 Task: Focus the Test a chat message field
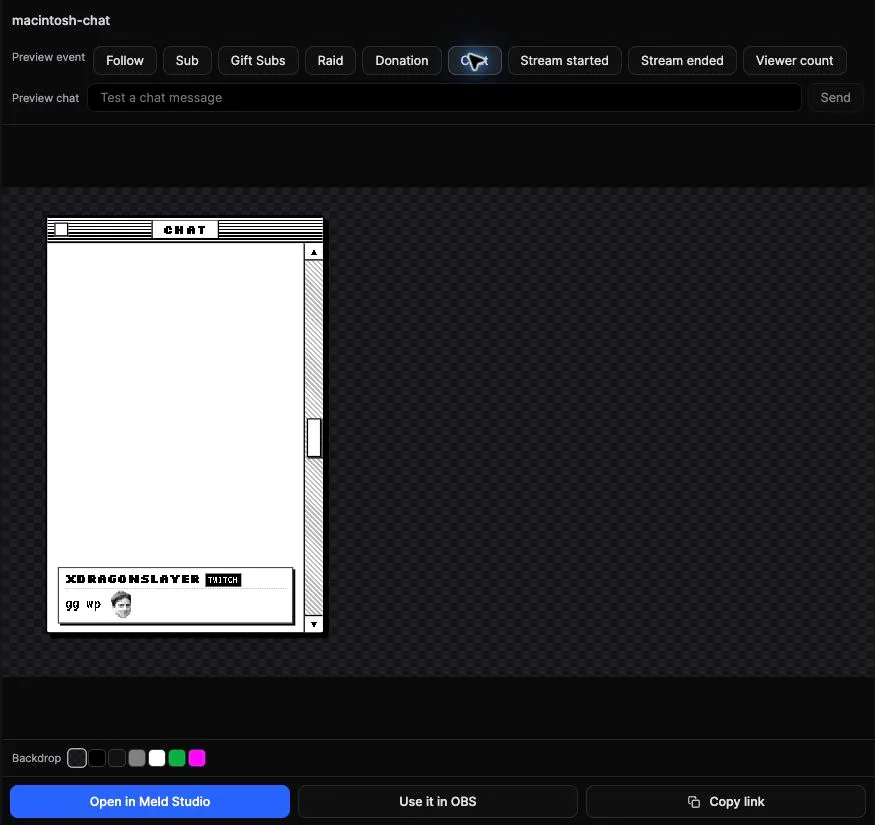tap(444, 98)
